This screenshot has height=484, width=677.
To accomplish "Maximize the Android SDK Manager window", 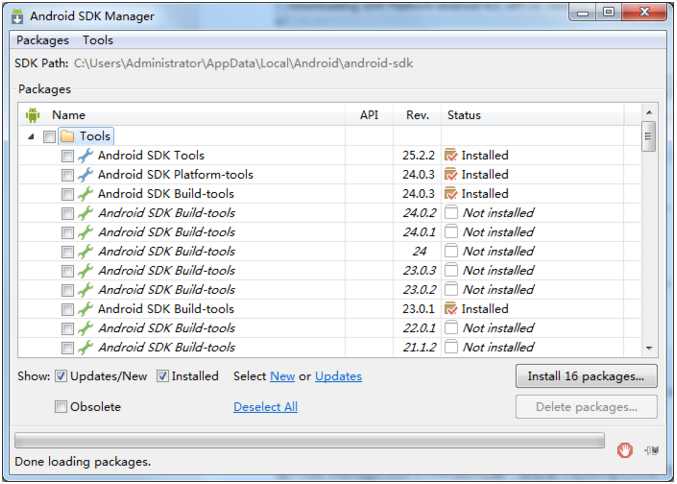I will point(608,13).
